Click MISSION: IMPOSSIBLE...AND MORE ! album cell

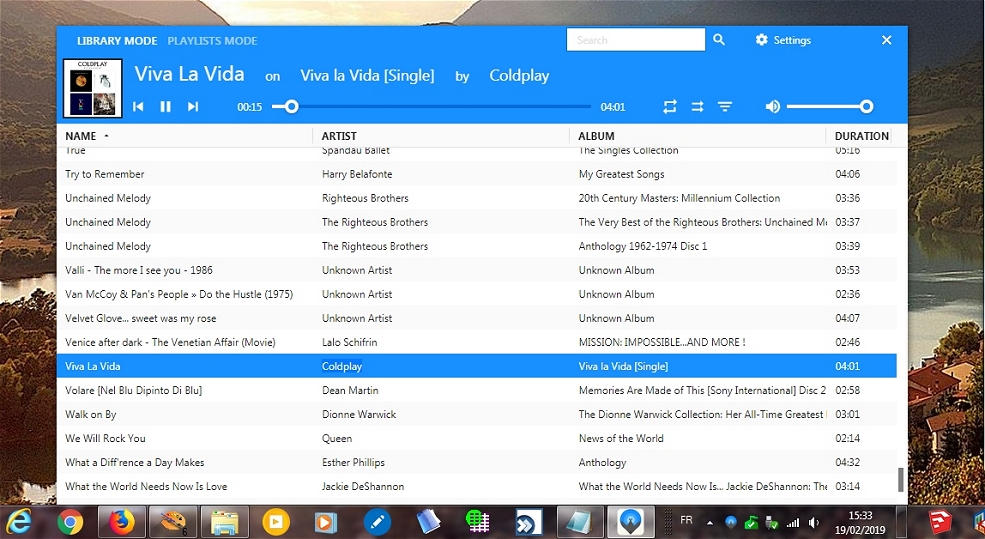[x=661, y=342]
